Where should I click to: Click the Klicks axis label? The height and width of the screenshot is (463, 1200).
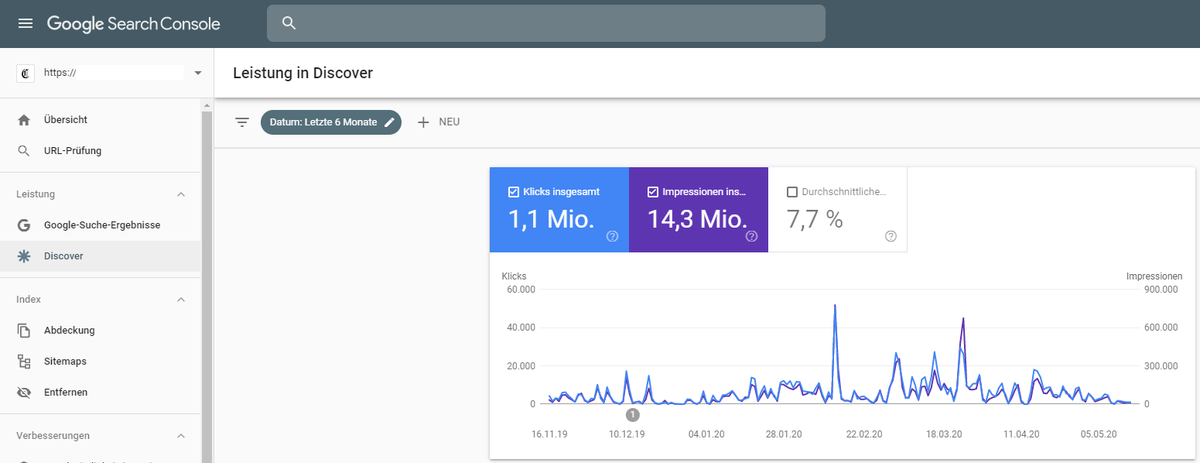coord(513,276)
